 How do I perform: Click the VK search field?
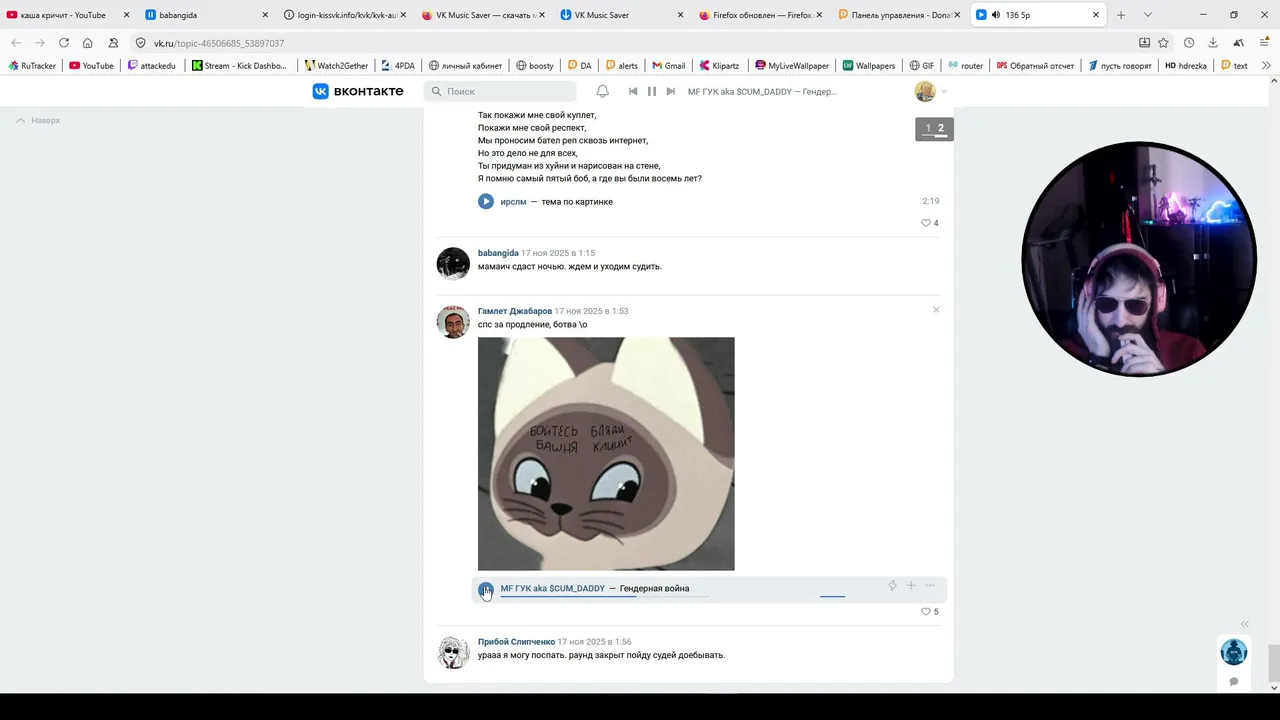coord(500,91)
